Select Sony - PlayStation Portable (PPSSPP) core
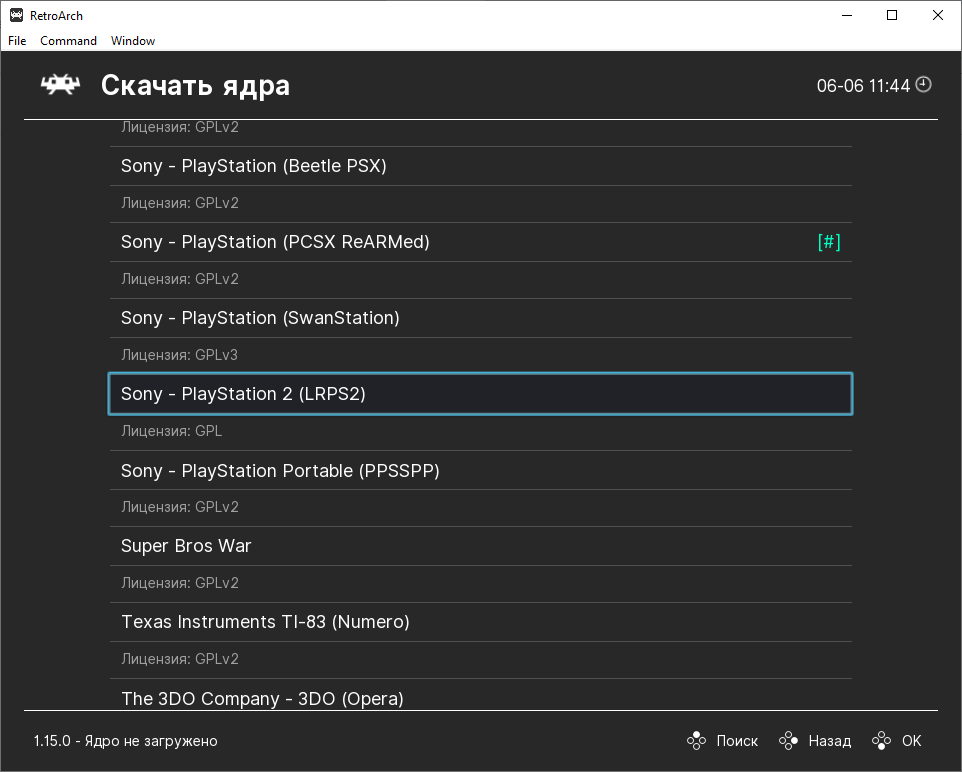Image resolution: width=962 pixels, height=772 pixels. (x=481, y=470)
